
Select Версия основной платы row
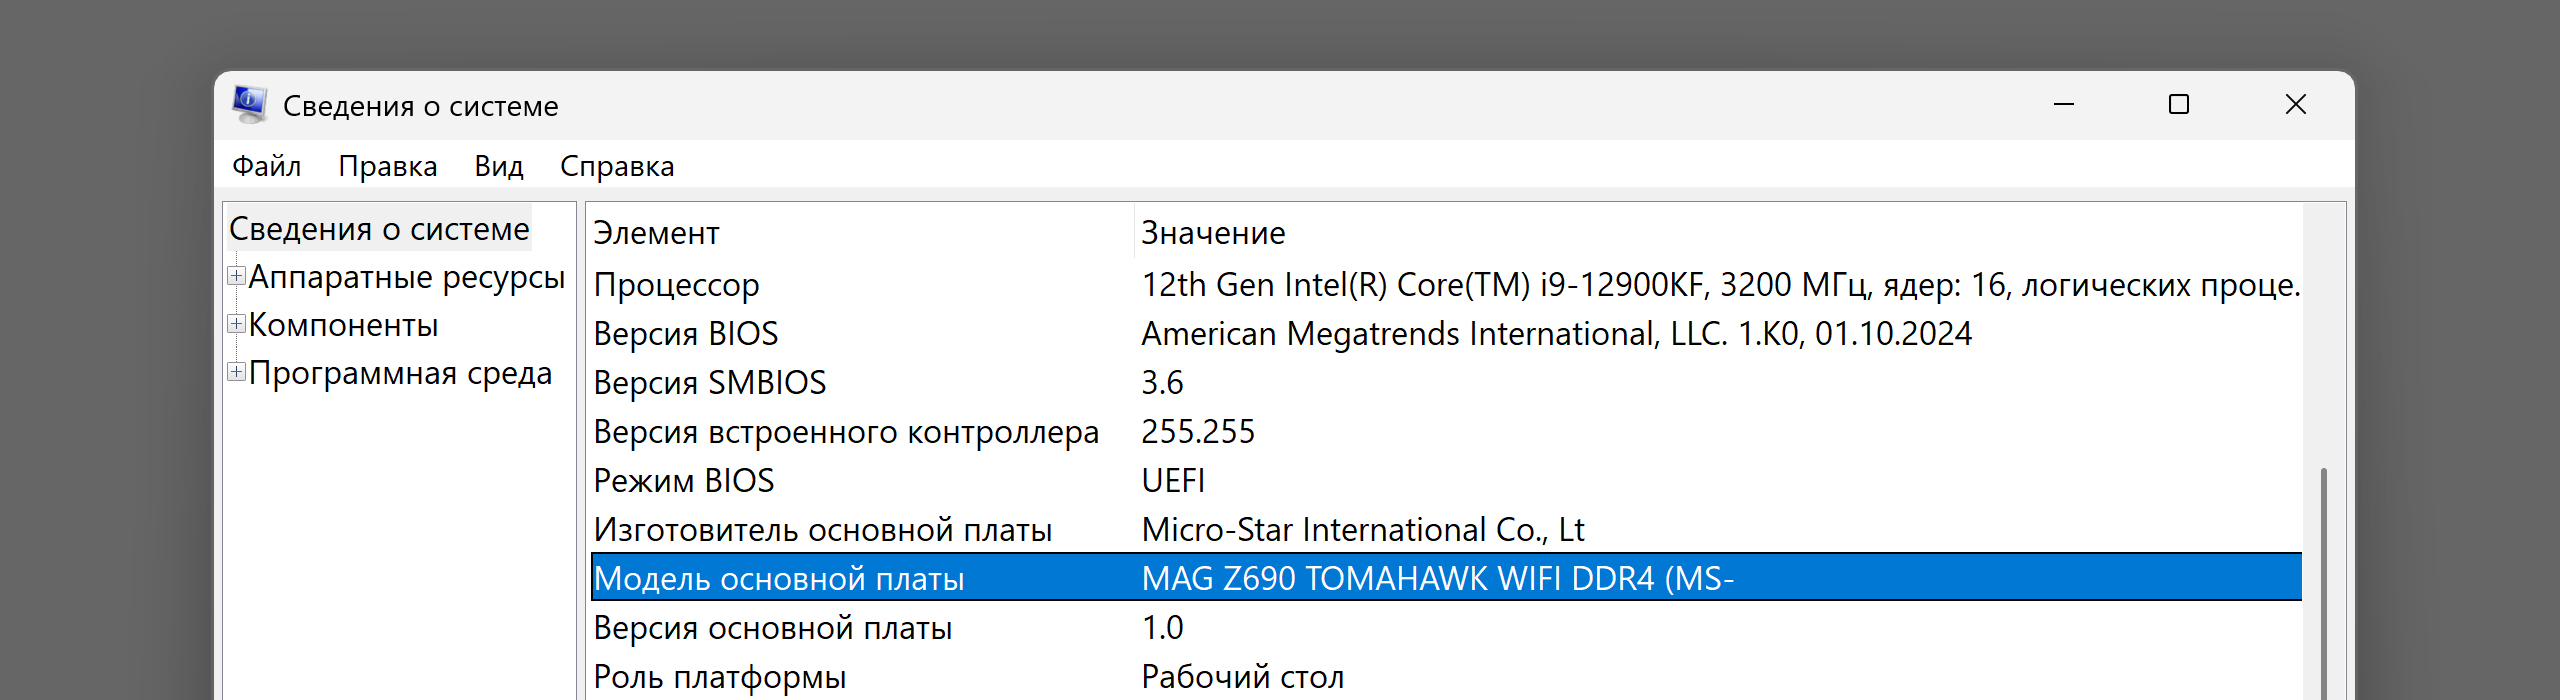(x=1446, y=628)
